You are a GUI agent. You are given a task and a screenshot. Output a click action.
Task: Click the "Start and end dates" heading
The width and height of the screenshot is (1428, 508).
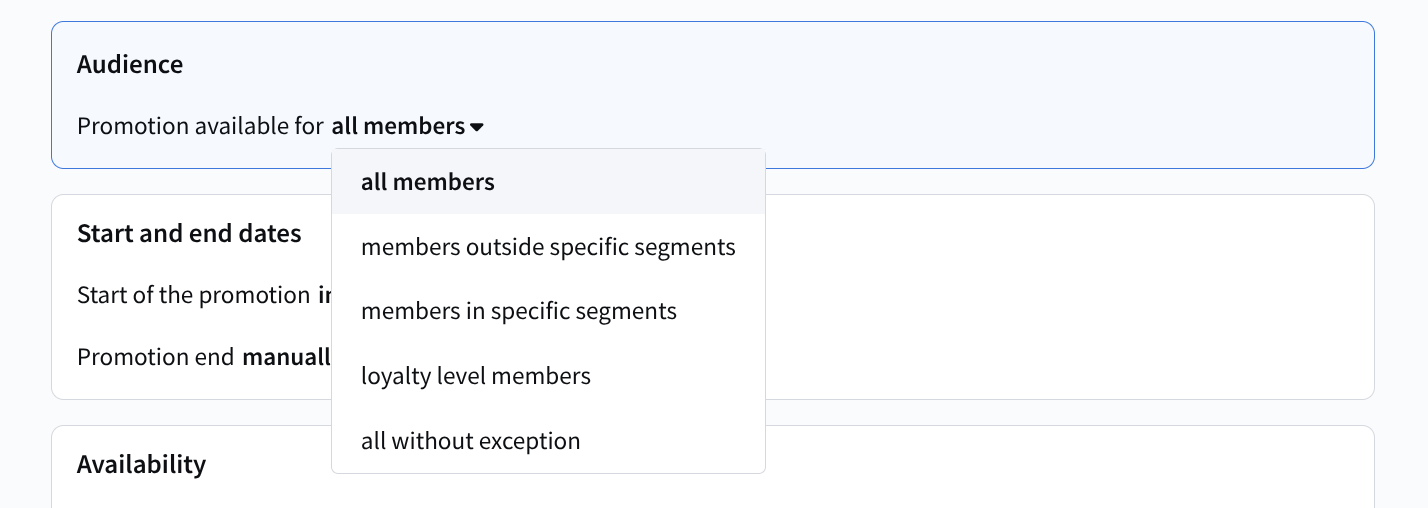point(189,234)
